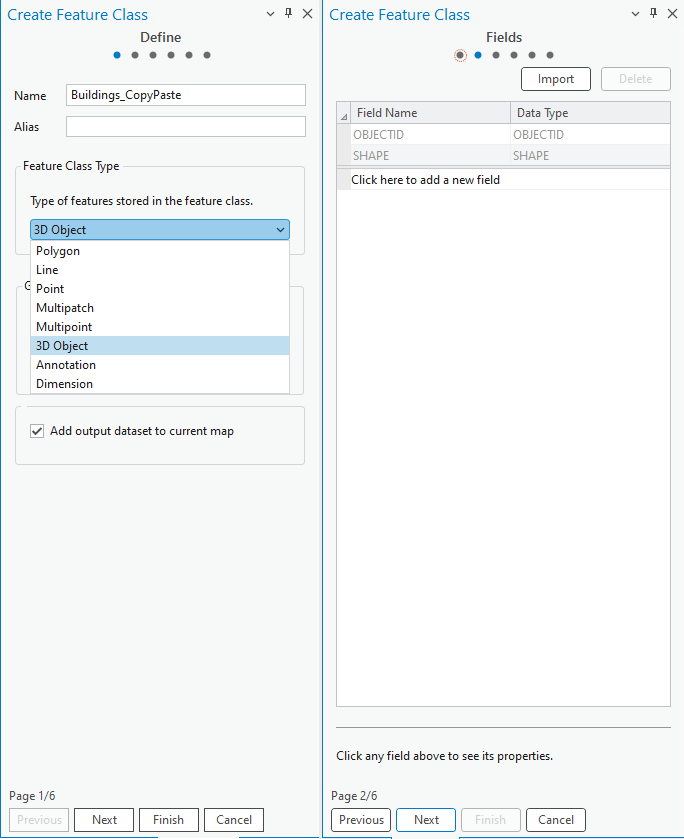Open options chevron of right Fields pane

635,14
